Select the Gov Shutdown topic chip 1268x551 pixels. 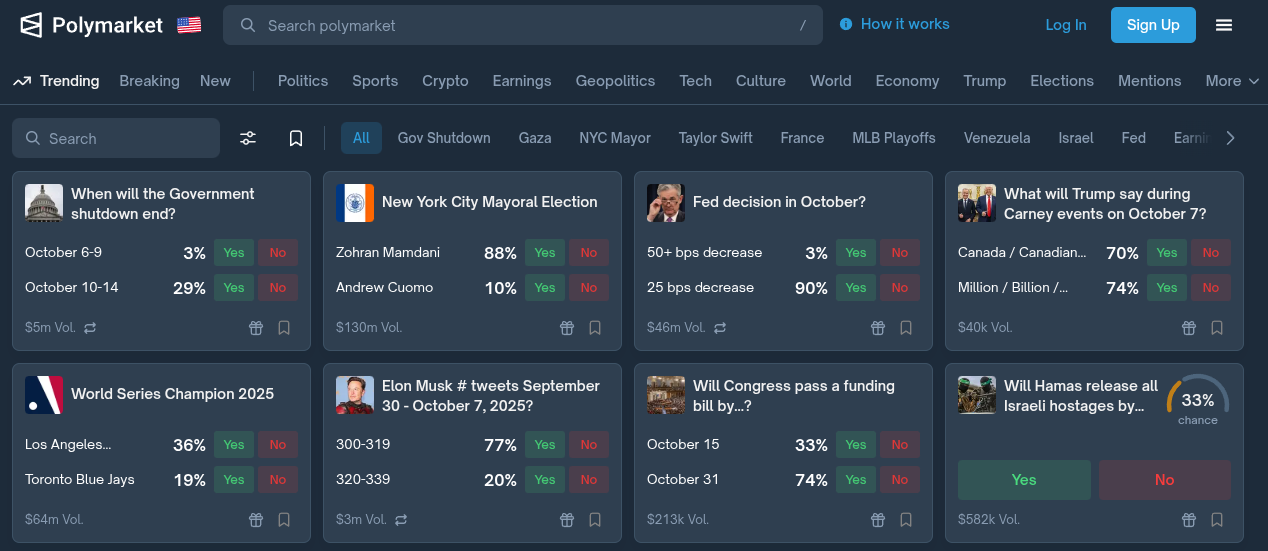pyautogui.click(x=444, y=138)
